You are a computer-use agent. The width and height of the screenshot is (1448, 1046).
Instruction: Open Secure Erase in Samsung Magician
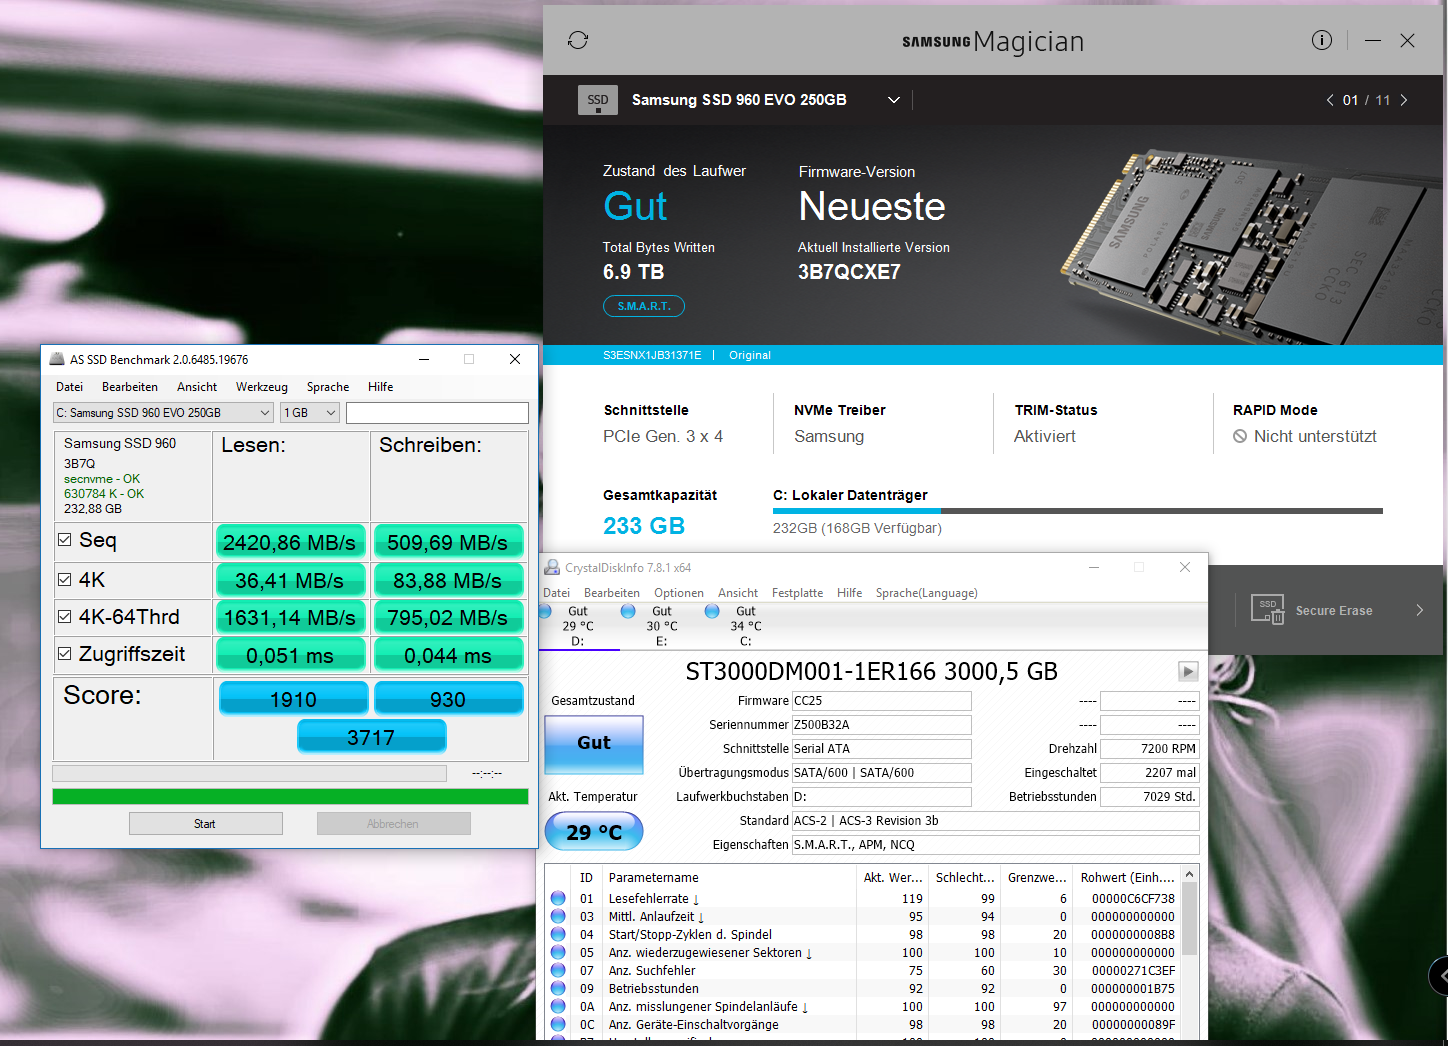[1334, 610]
